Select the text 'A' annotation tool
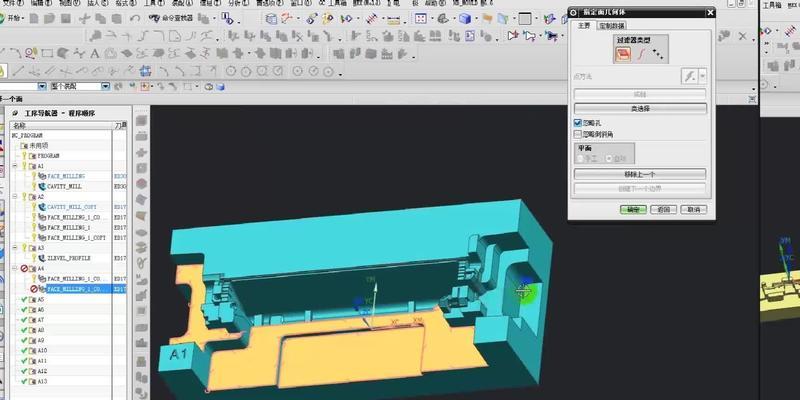The width and height of the screenshot is (800, 400). point(94,54)
